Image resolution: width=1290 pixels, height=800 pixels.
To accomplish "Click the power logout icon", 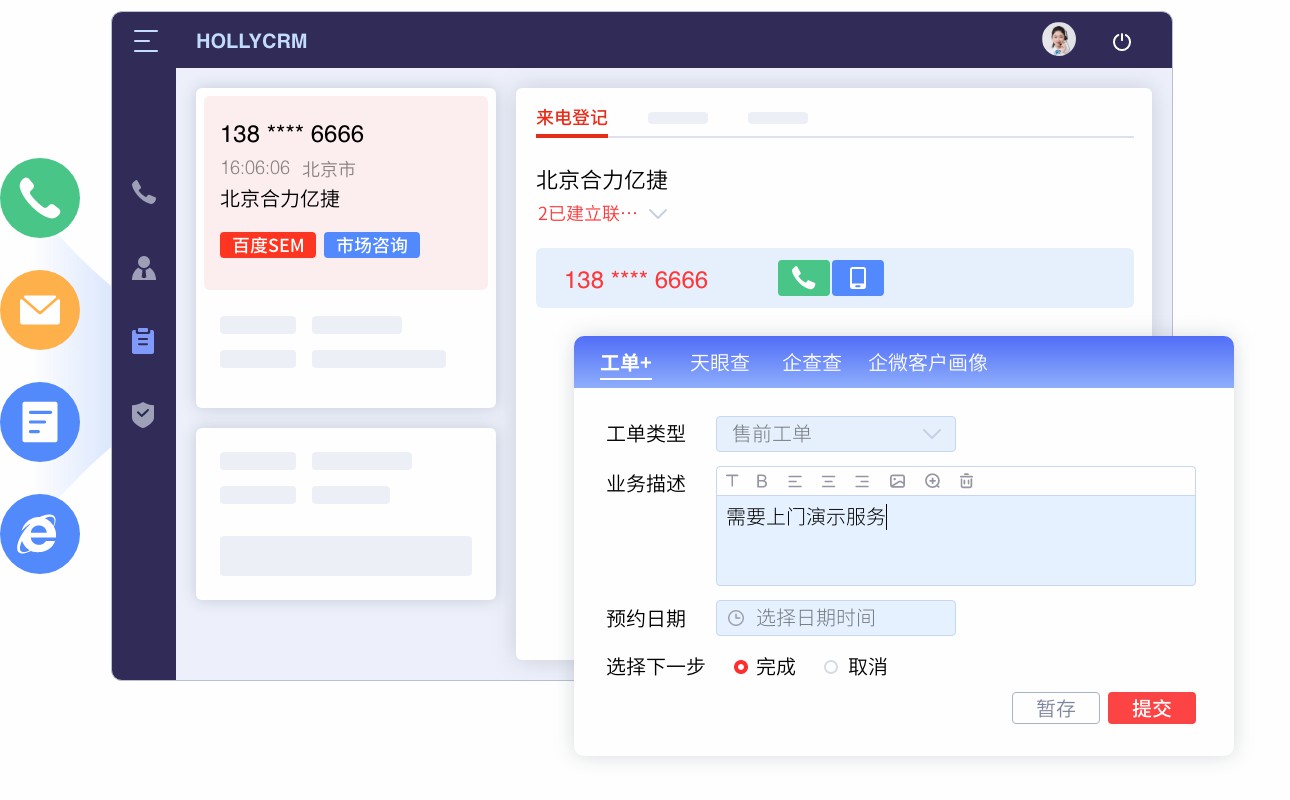I will tap(1122, 41).
